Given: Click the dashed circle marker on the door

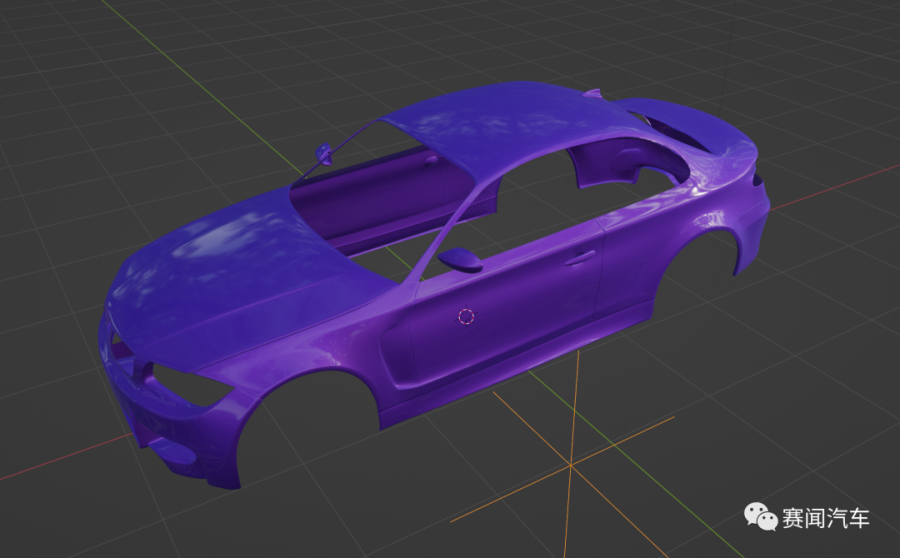Looking at the screenshot, I should tap(465, 317).
